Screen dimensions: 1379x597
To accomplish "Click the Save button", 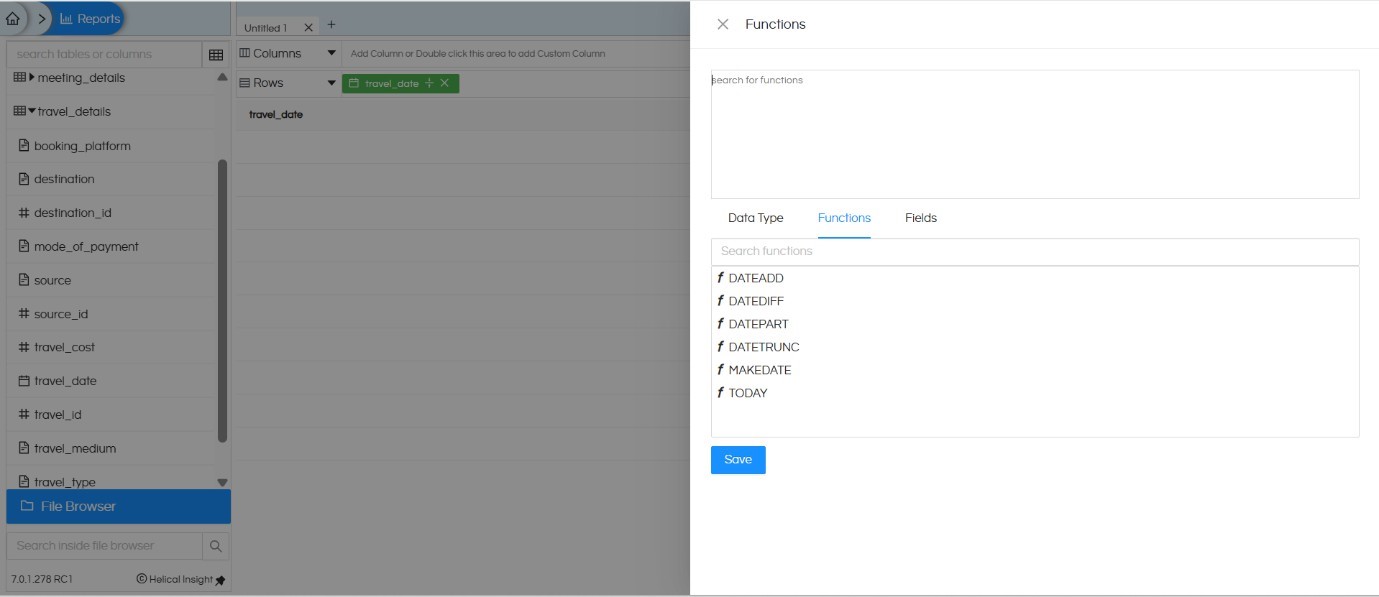I will tap(738, 460).
